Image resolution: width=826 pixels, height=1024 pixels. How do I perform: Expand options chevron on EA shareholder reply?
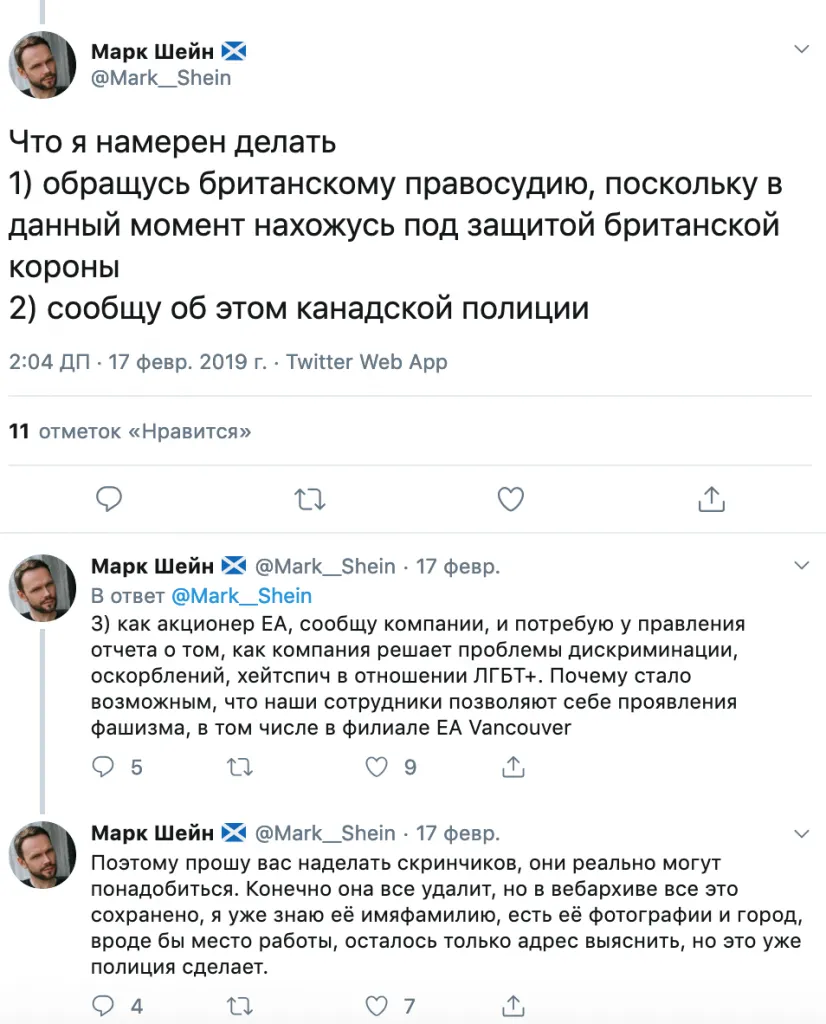click(x=801, y=565)
